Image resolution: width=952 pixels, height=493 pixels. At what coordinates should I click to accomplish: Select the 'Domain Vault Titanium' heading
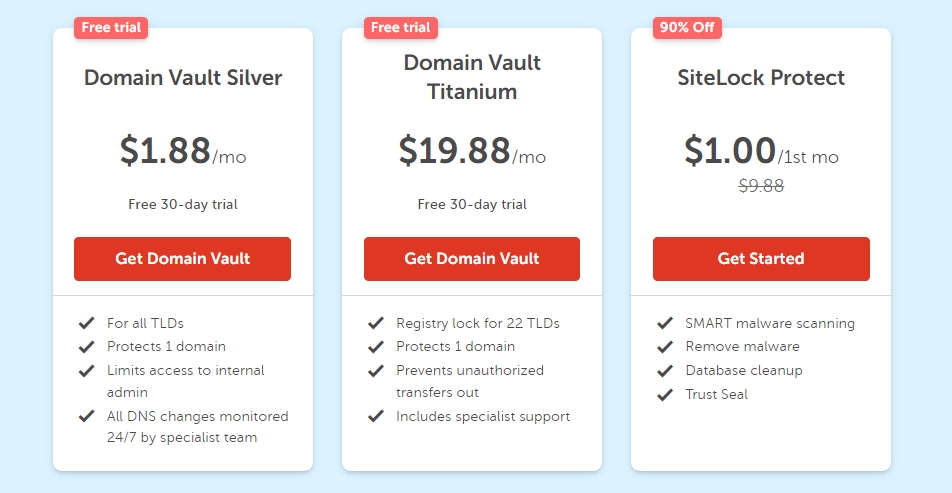pos(472,77)
